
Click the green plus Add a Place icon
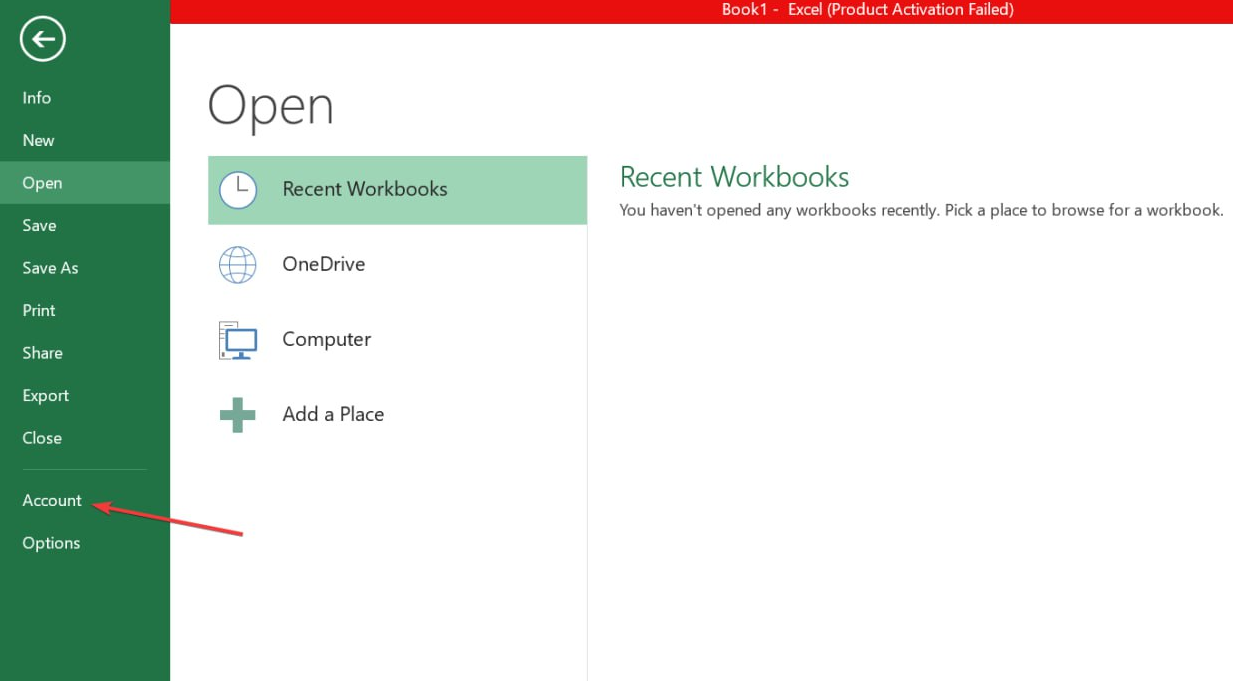click(x=238, y=414)
